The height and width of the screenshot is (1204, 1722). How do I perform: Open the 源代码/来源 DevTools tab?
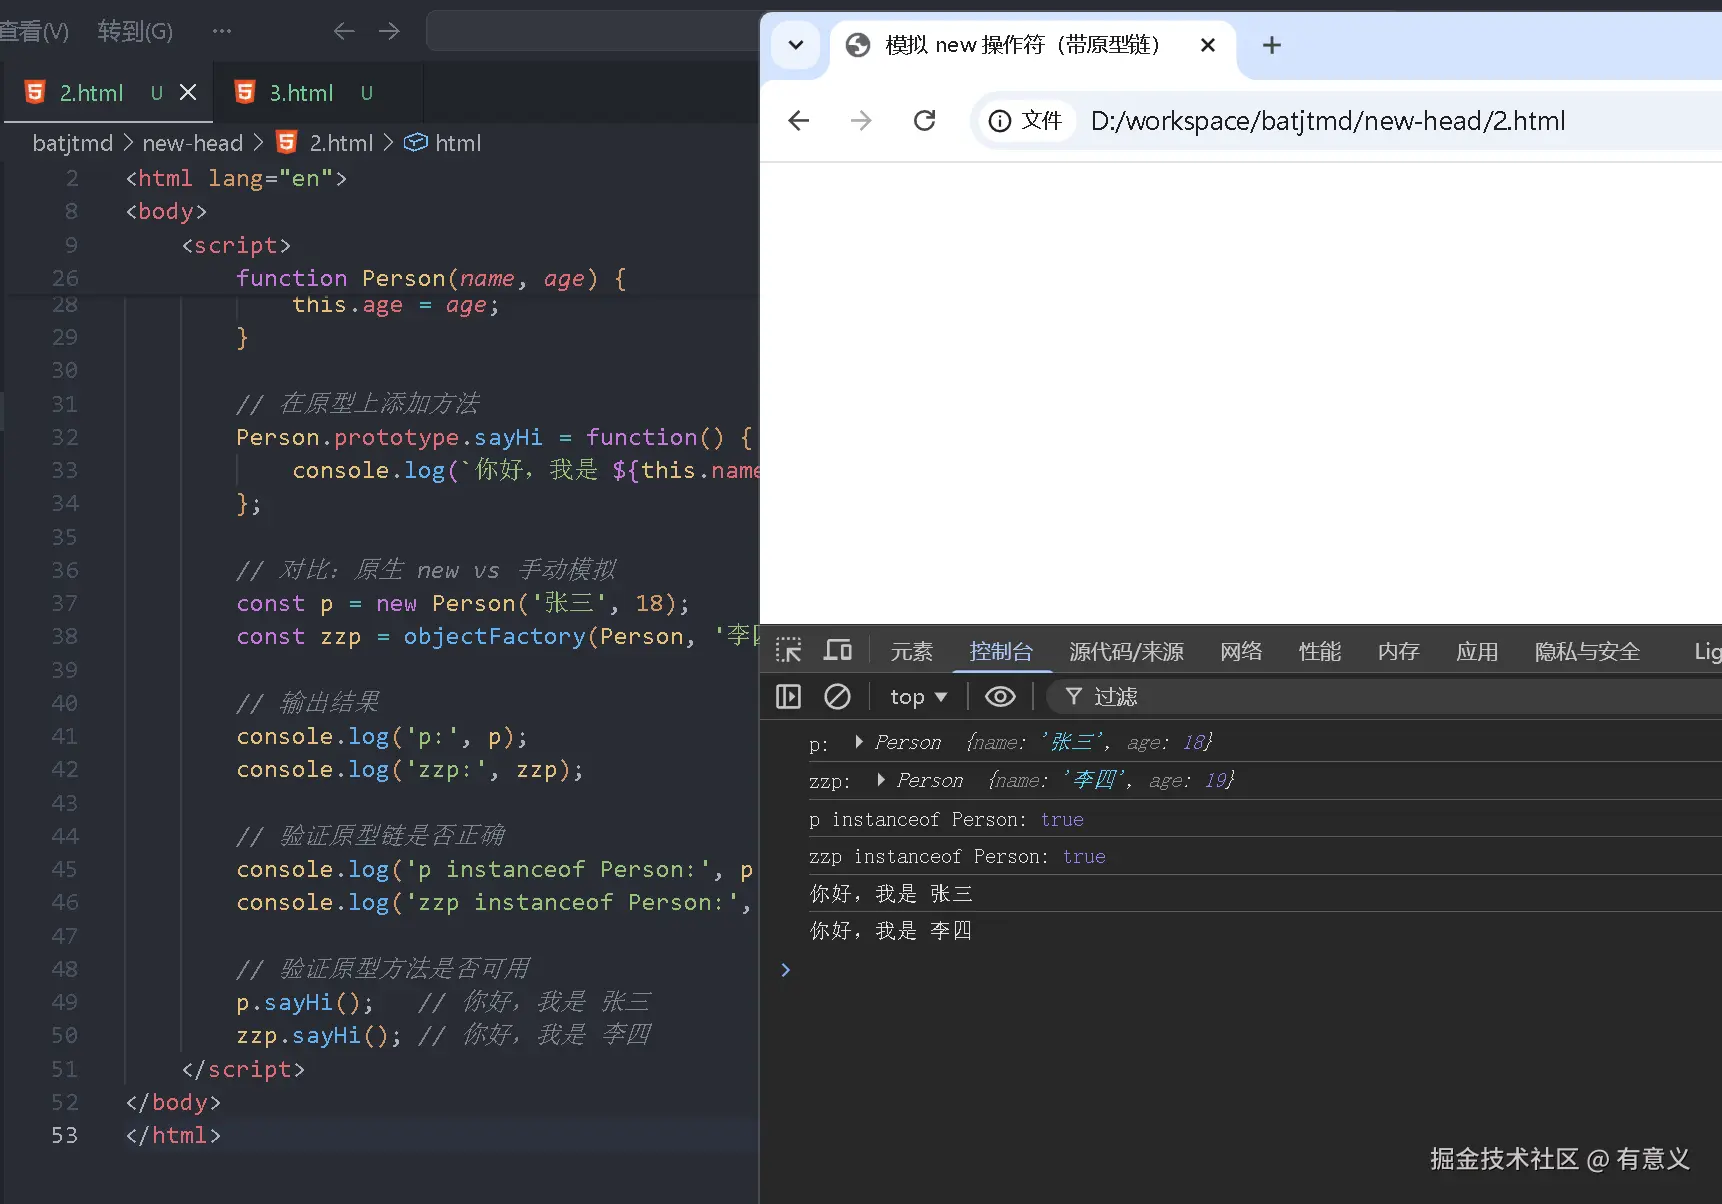[x=1127, y=652]
